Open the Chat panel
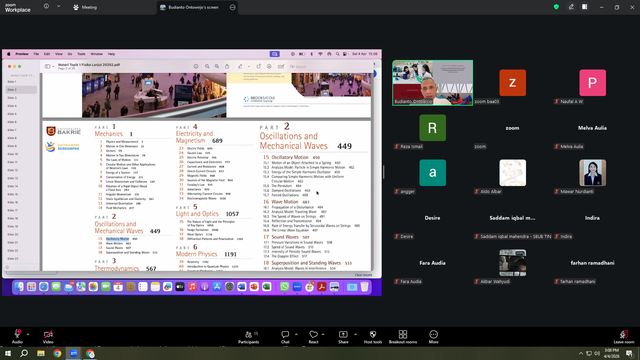The height and width of the screenshot is (360, 640). click(x=285, y=337)
